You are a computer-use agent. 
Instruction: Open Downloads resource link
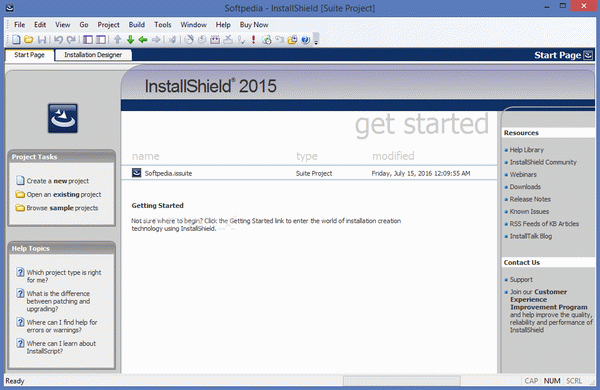click(x=525, y=187)
